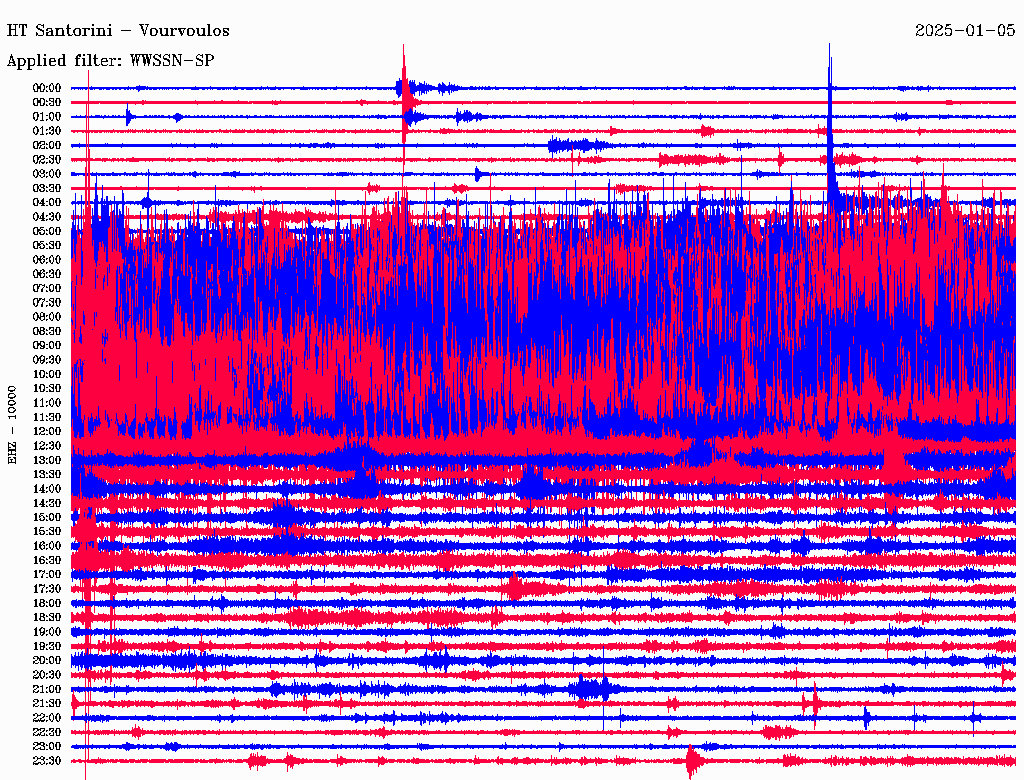The image size is (1024, 780).
Task: Select the 10:00 time label
Action: 47,374
